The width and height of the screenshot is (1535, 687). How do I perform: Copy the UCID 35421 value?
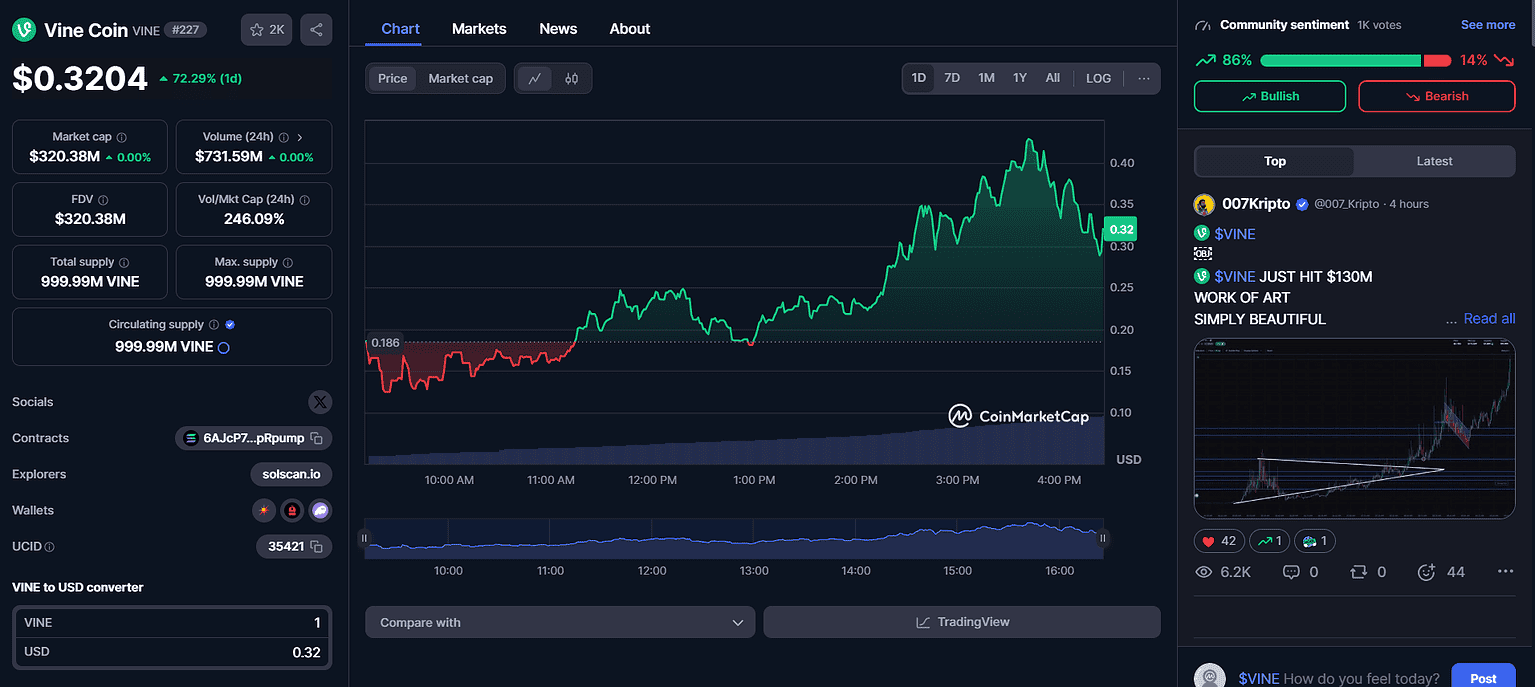(316, 547)
